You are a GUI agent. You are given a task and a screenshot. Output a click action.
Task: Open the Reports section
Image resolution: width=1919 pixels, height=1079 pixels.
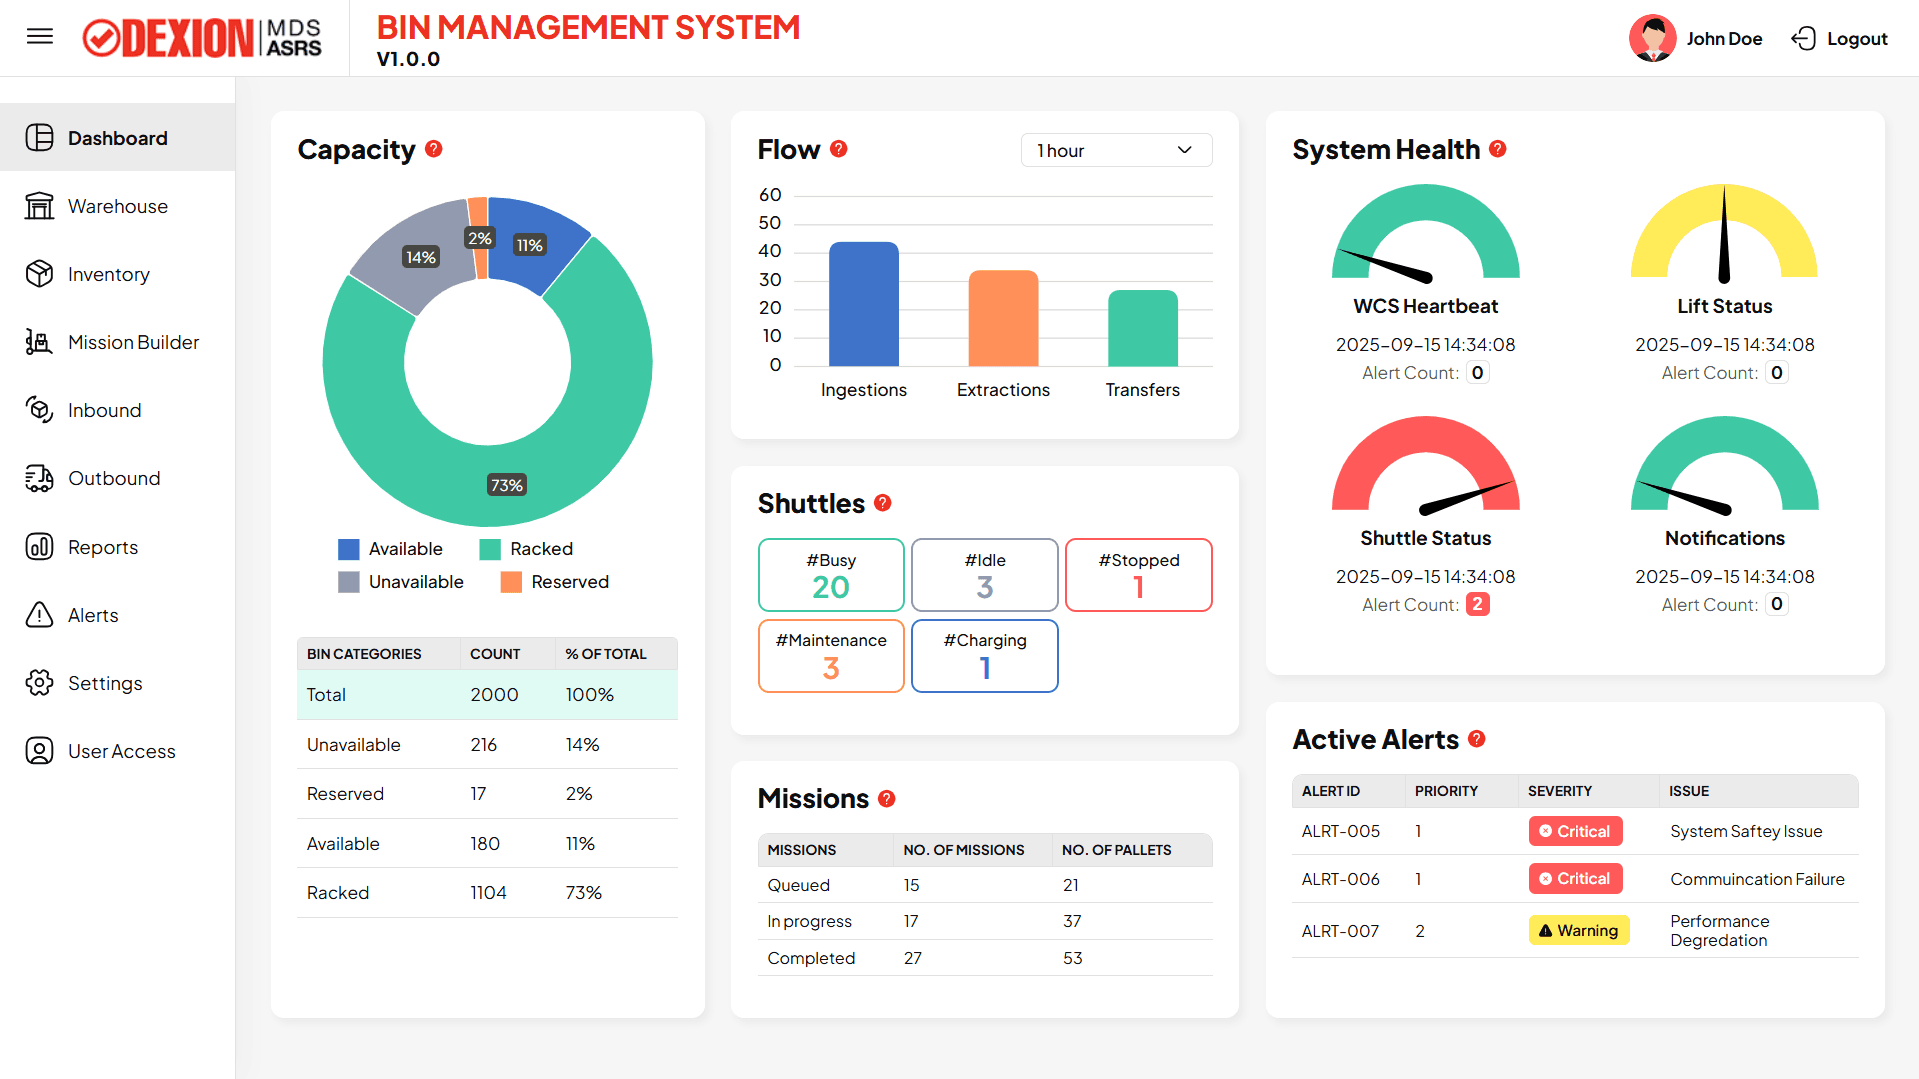point(102,547)
